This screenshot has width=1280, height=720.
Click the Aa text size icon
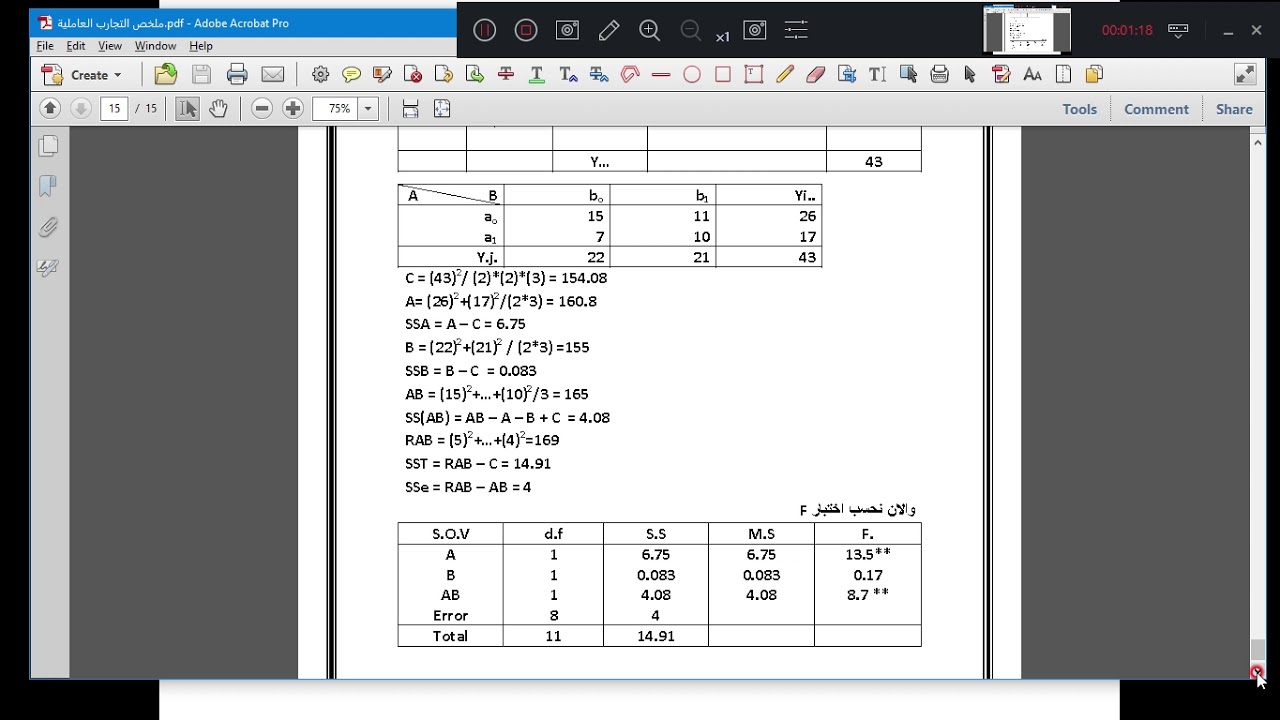1033,74
